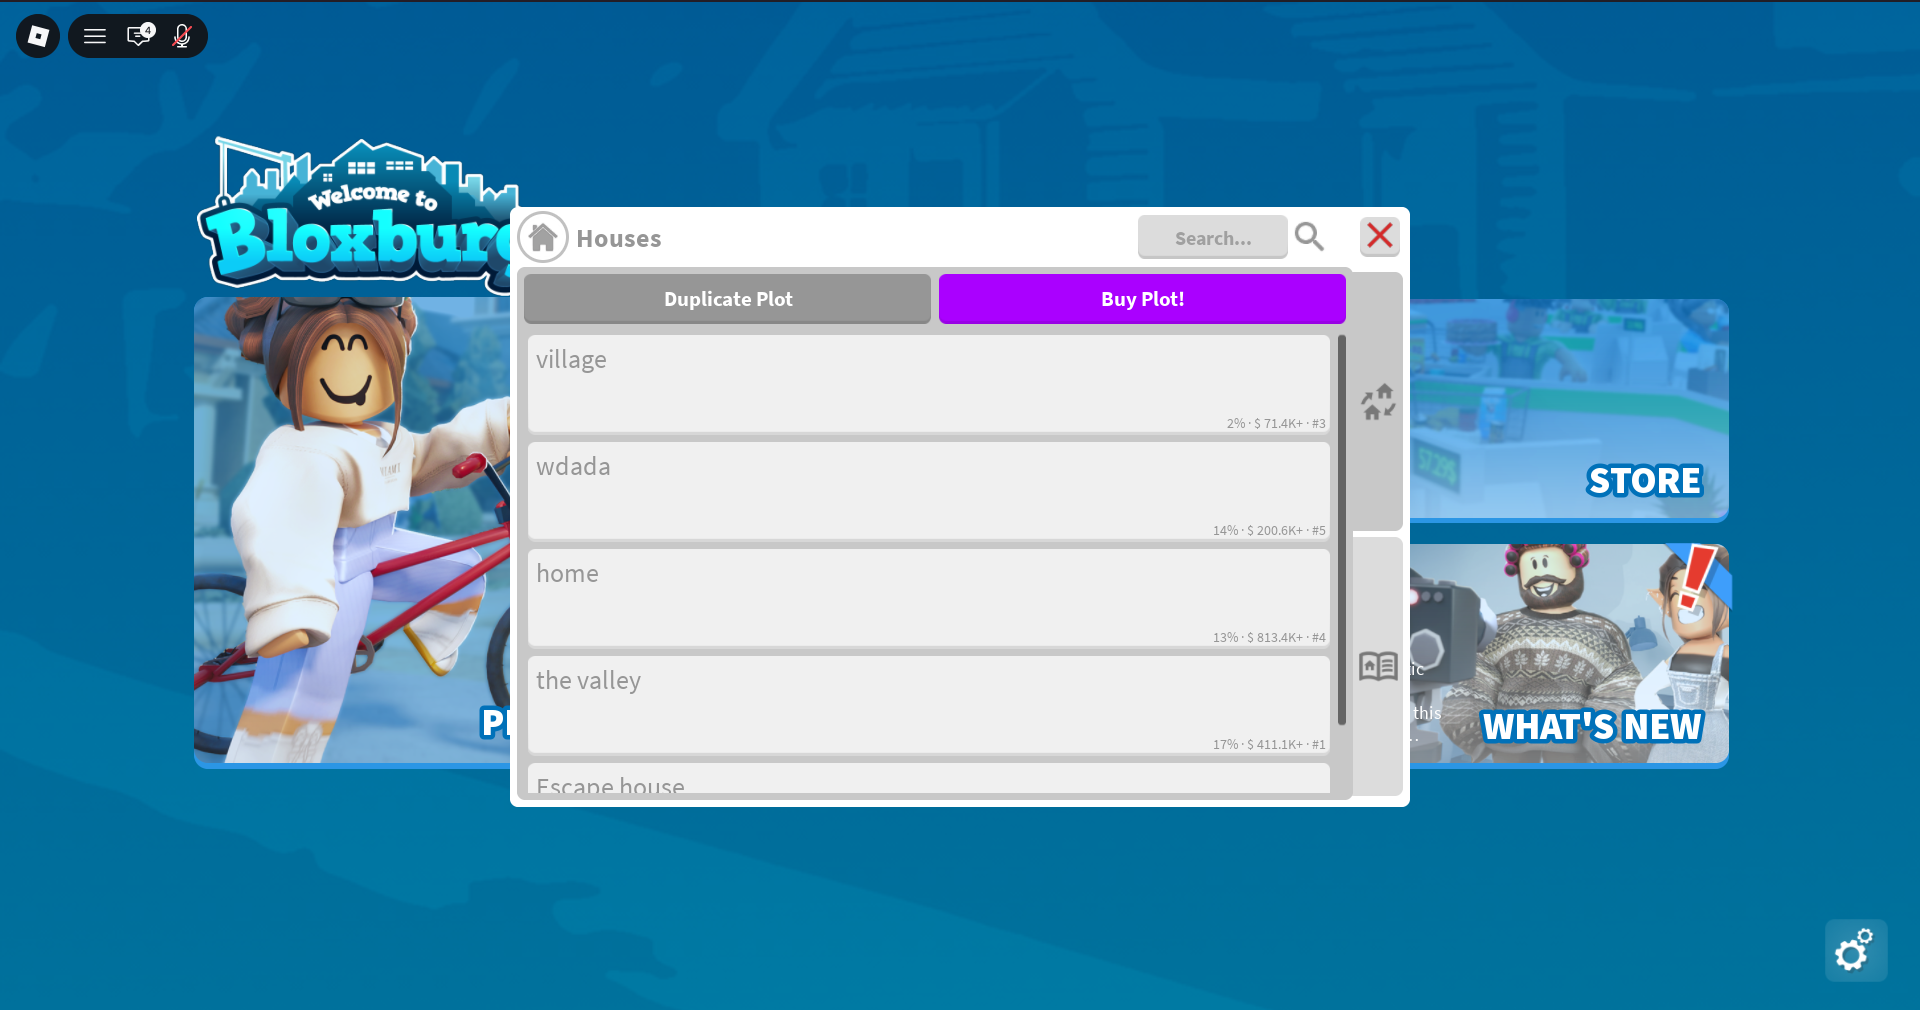Click the house list scrollbar
Screen dimensions: 1920x1010
1342,530
